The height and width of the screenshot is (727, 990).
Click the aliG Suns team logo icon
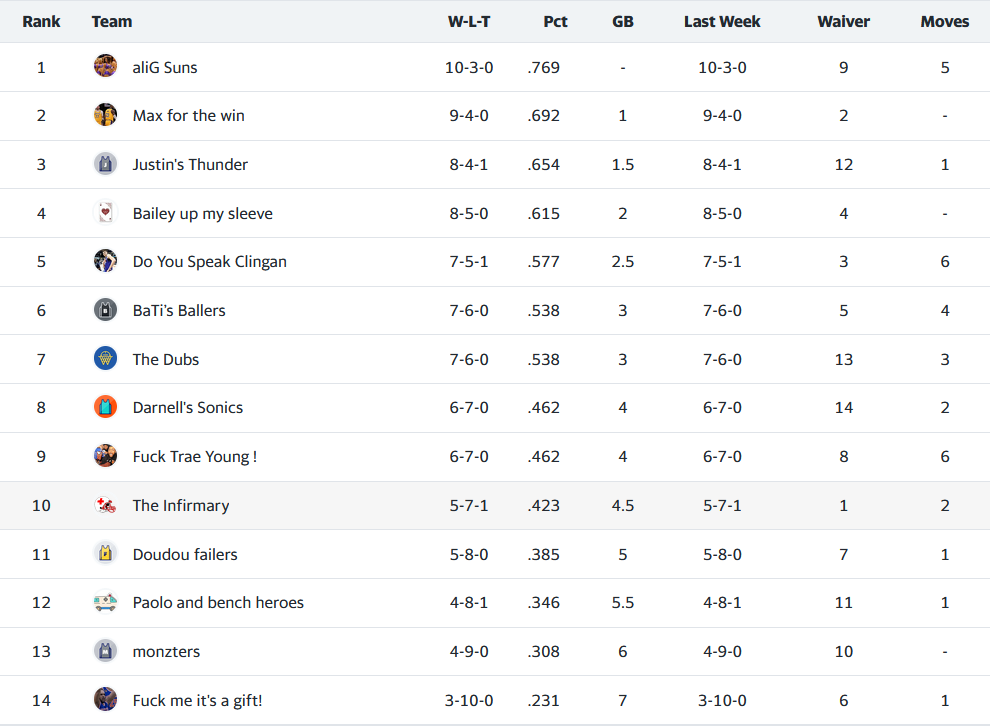pos(105,67)
